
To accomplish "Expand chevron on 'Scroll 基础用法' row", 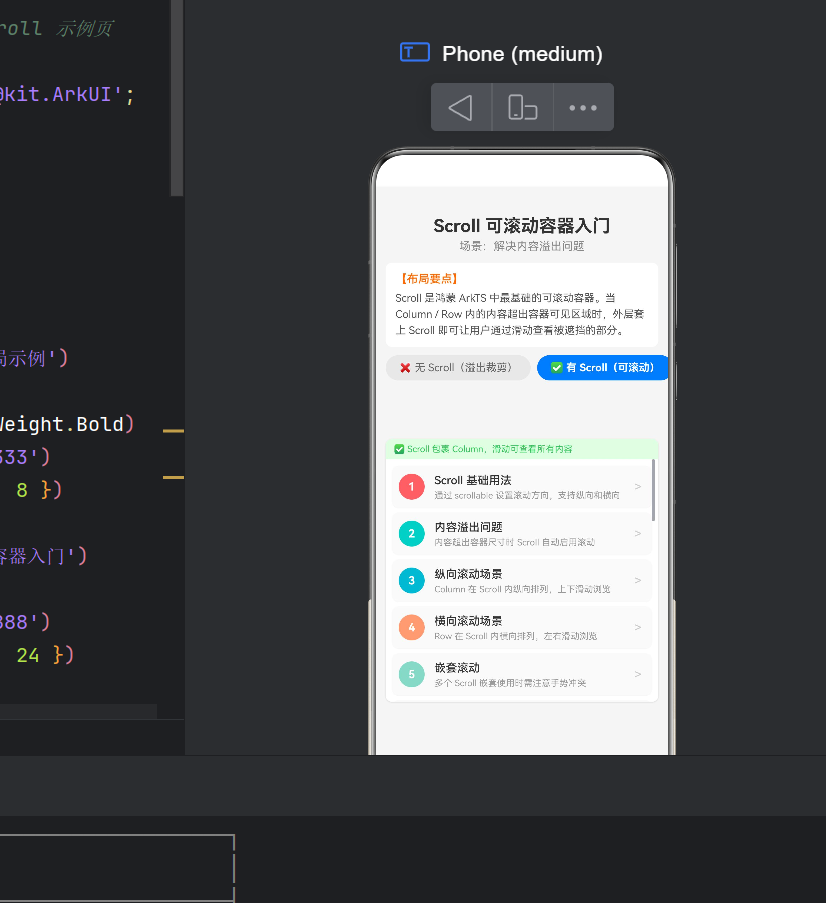I will [638, 487].
